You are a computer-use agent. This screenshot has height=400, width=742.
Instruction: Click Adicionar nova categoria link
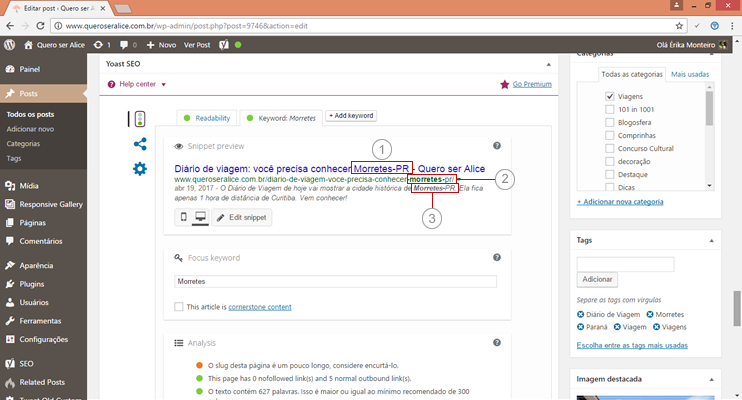(x=620, y=202)
